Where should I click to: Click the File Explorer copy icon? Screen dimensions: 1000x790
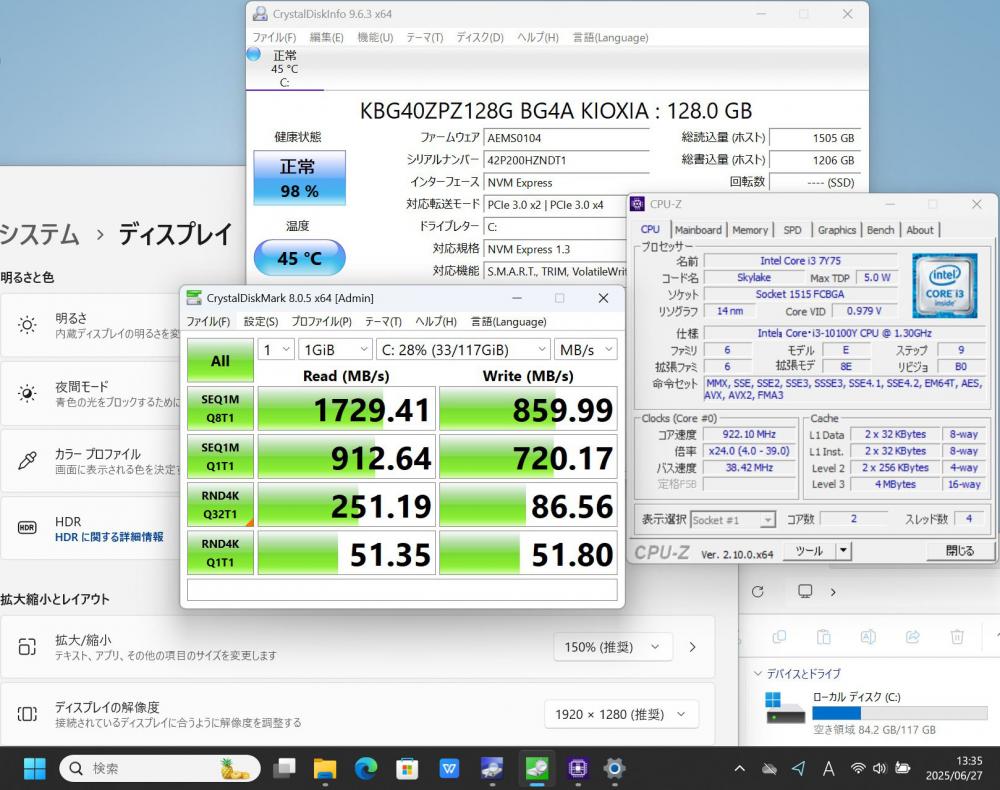click(779, 636)
